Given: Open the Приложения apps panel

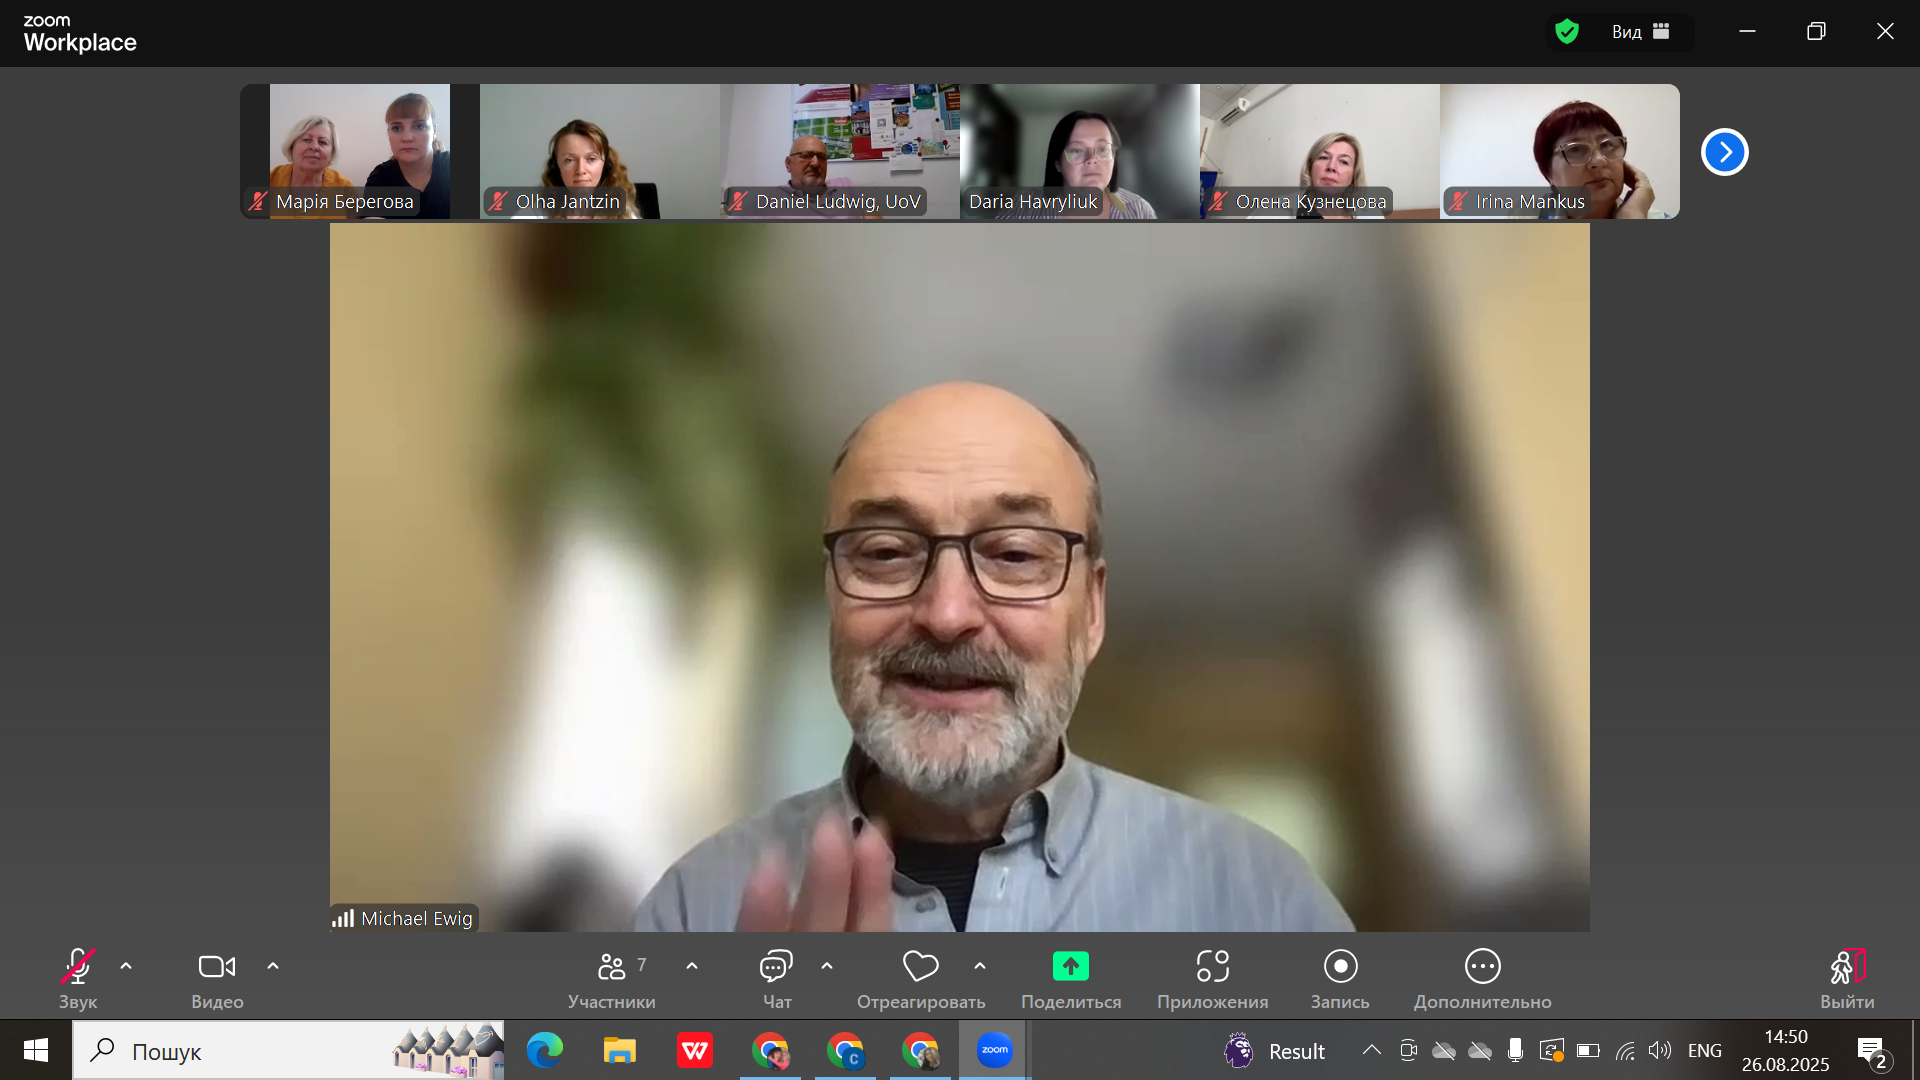Looking at the screenshot, I should point(1213,978).
